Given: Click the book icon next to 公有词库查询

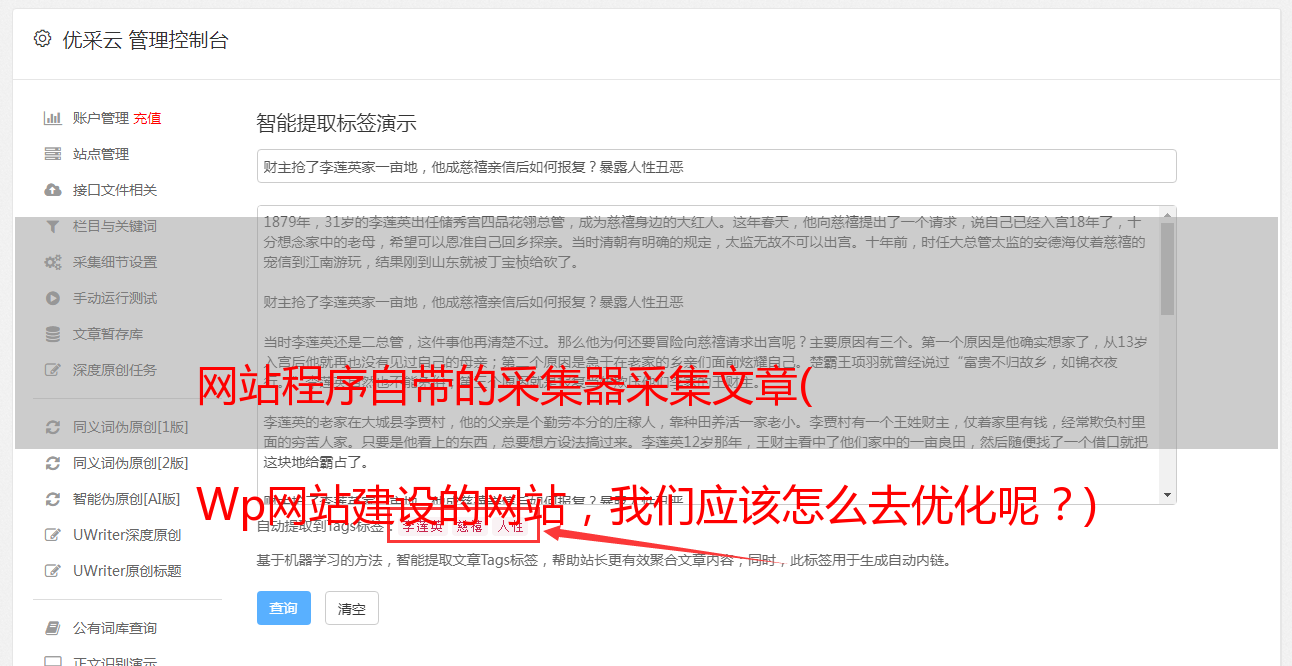Looking at the screenshot, I should (x=53, y=628).
